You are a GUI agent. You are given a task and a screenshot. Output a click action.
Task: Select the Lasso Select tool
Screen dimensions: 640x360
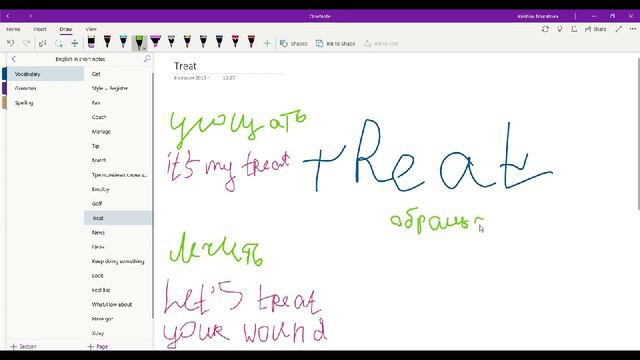pyautogui.click(x=42, y=43)
